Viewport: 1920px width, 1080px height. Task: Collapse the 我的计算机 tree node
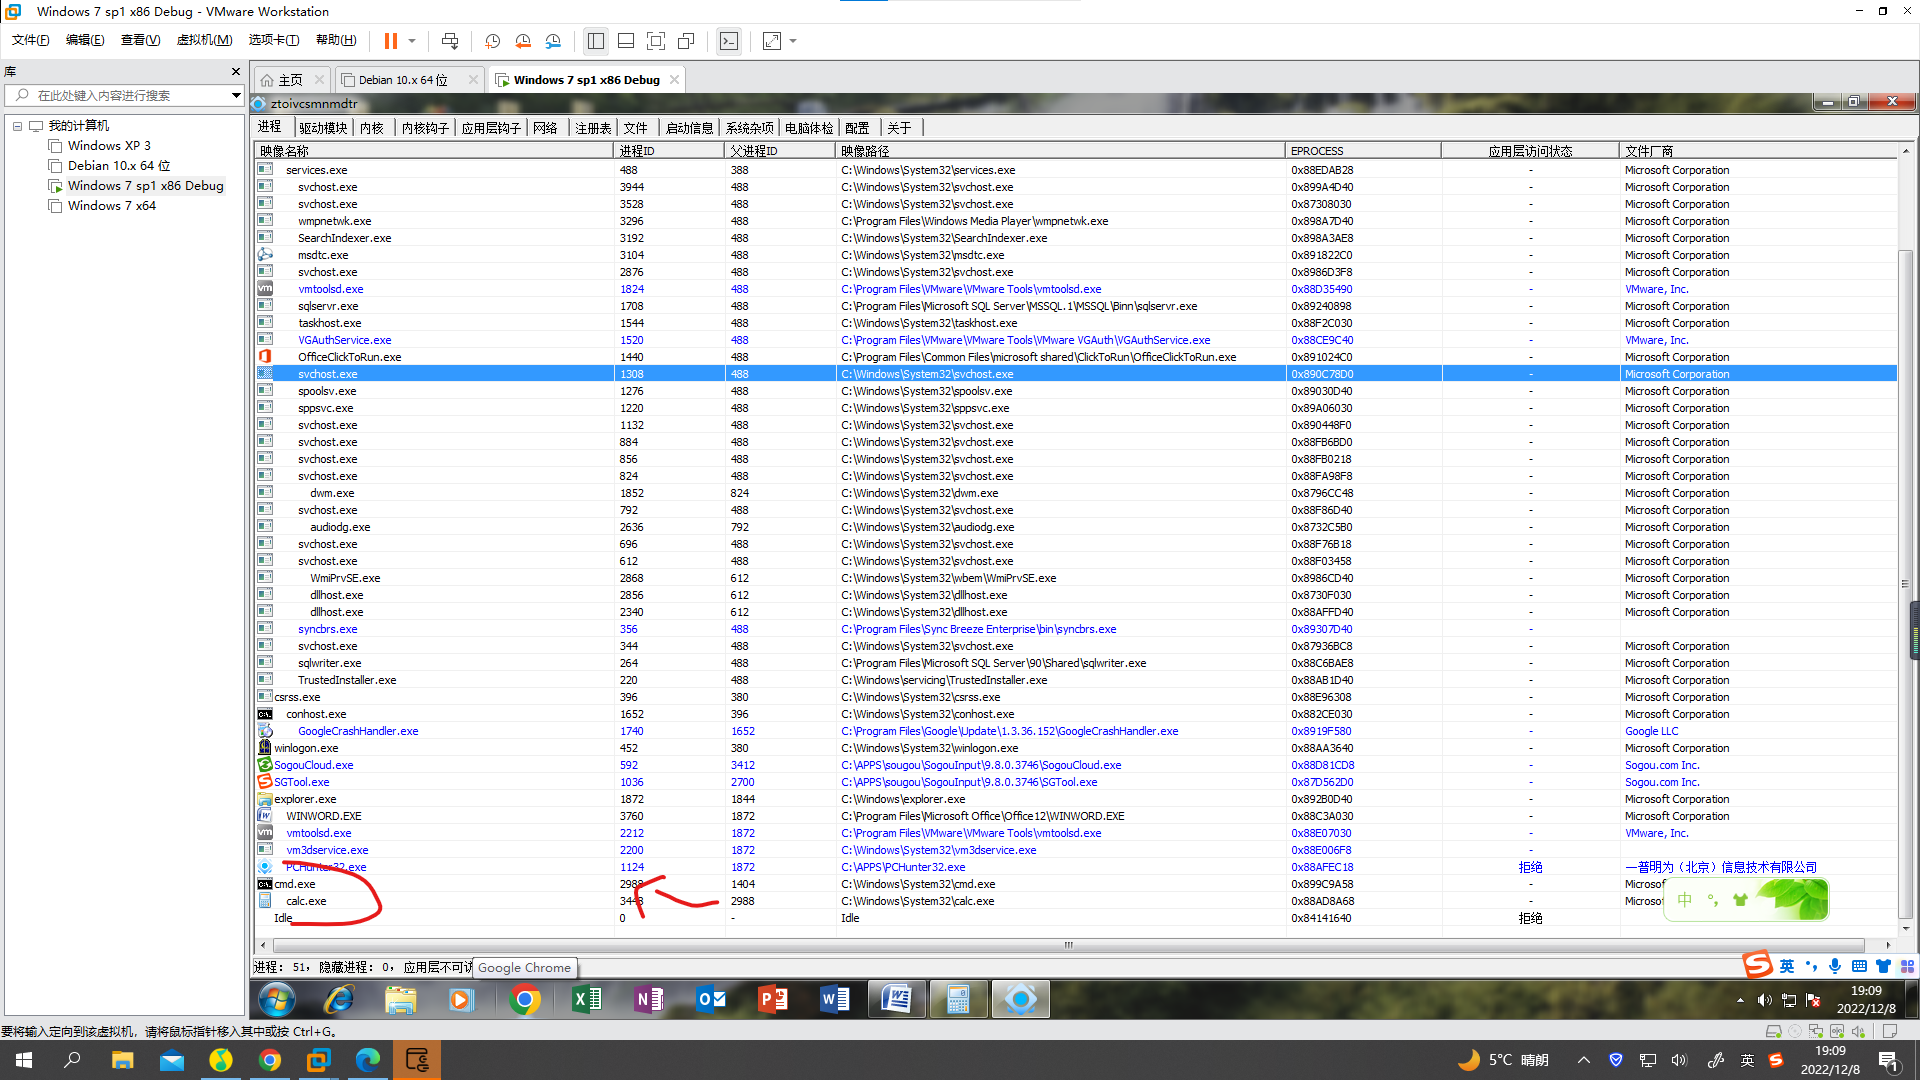(x=17, y=126)
